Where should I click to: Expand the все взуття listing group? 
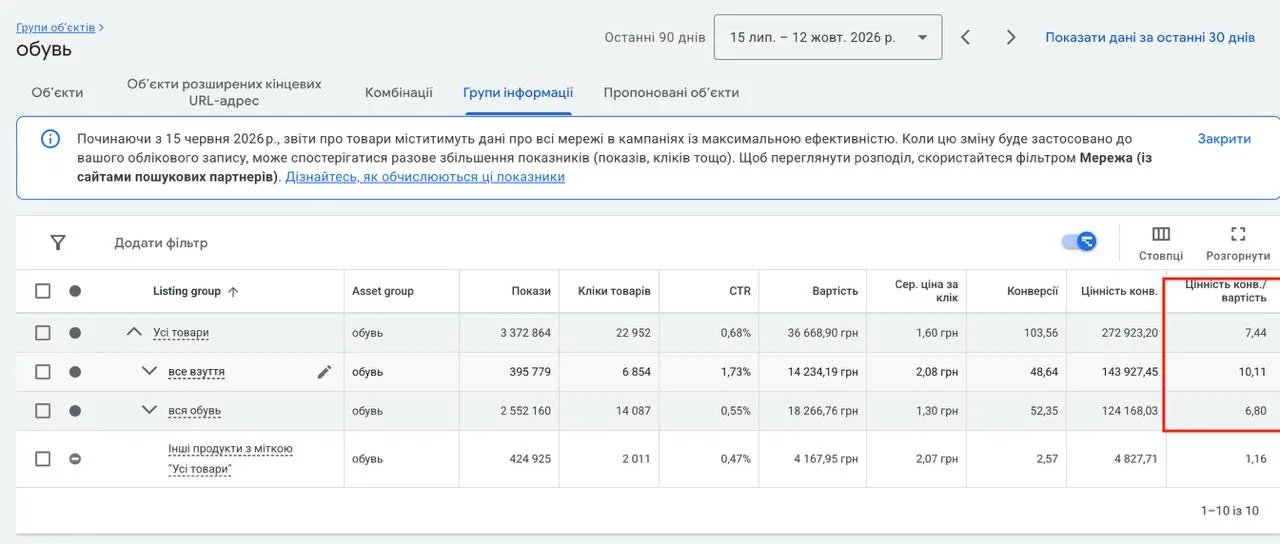coord(150,371)
